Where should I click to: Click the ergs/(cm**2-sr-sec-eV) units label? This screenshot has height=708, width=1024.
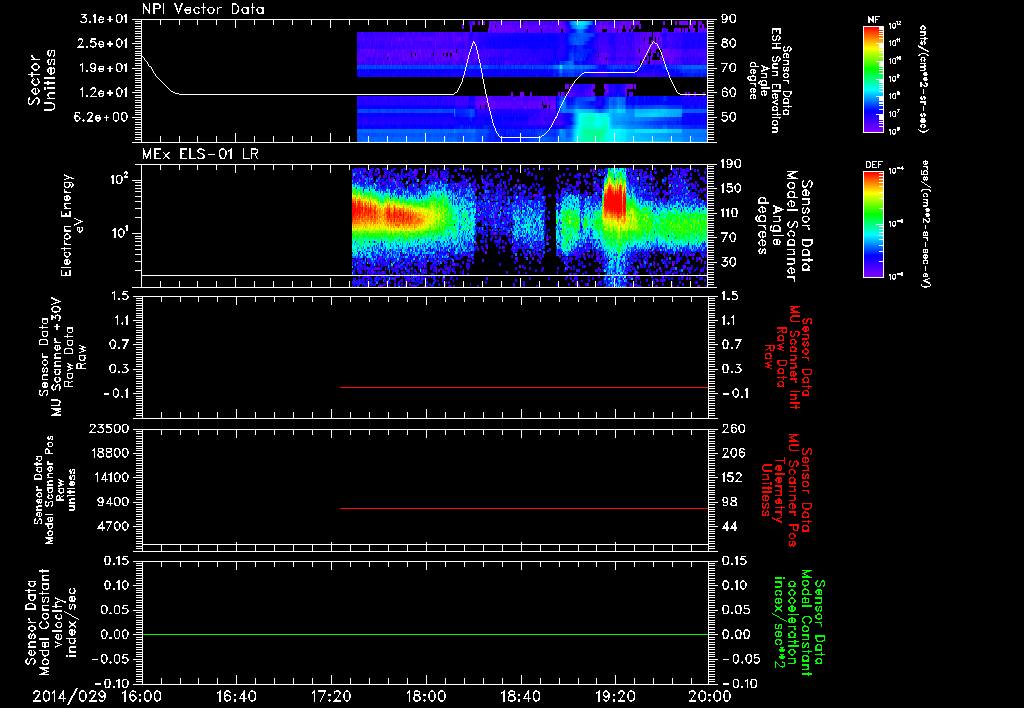tap(926, 224)
